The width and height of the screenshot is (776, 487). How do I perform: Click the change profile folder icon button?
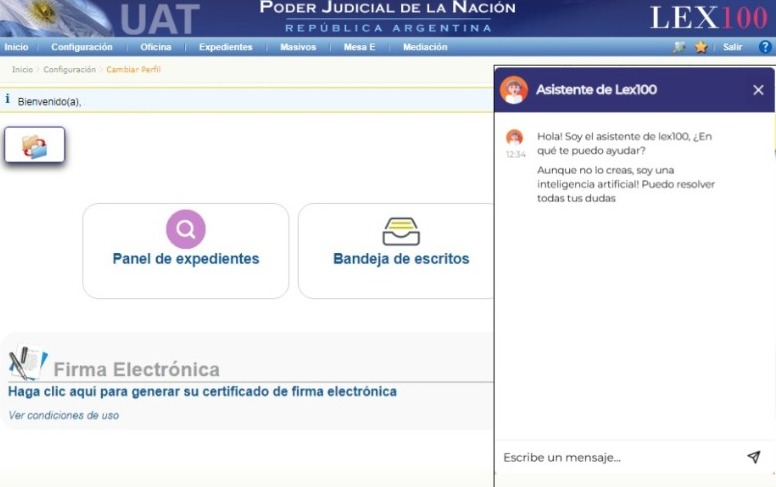tap(35, 145)
